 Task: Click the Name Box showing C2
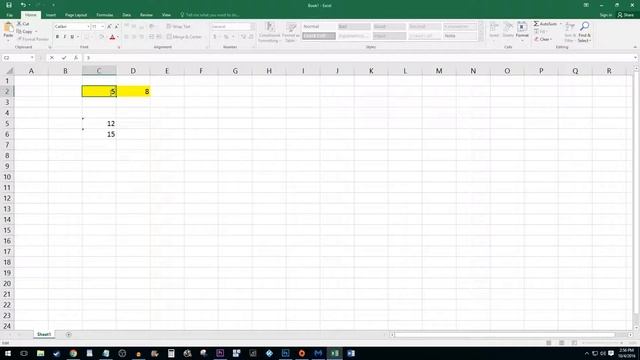click(18, 58)
